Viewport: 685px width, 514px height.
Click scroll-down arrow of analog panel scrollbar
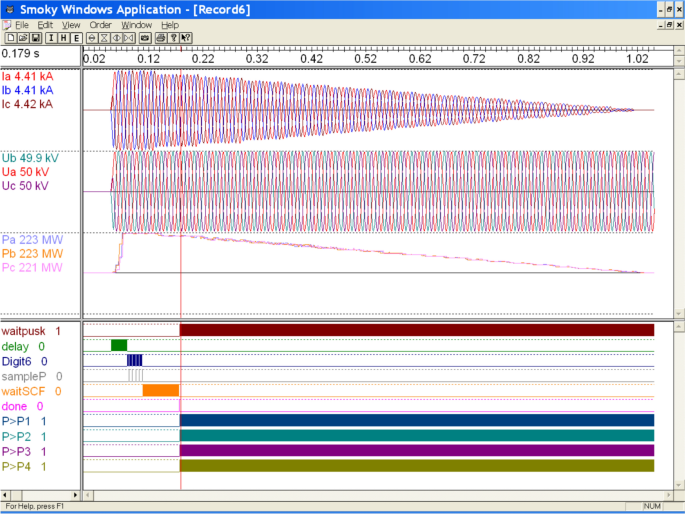click(x=678, y=313)
